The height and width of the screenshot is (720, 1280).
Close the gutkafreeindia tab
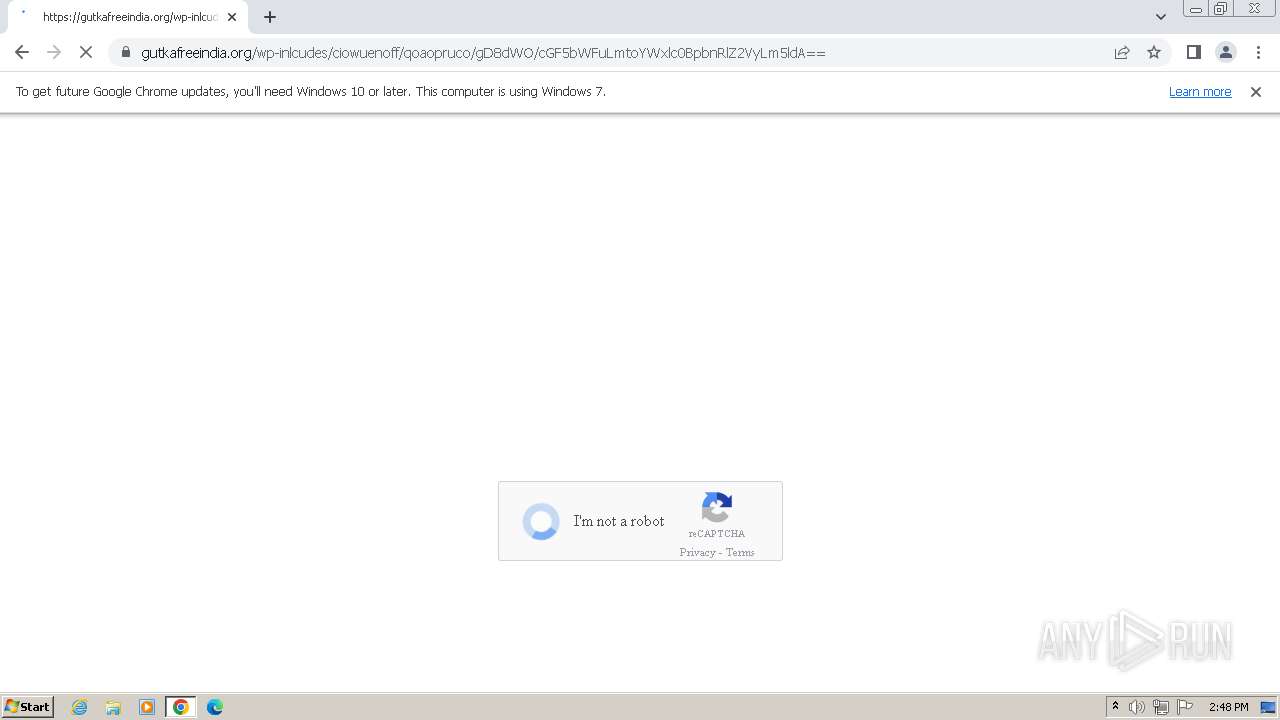tap(232, 17)
